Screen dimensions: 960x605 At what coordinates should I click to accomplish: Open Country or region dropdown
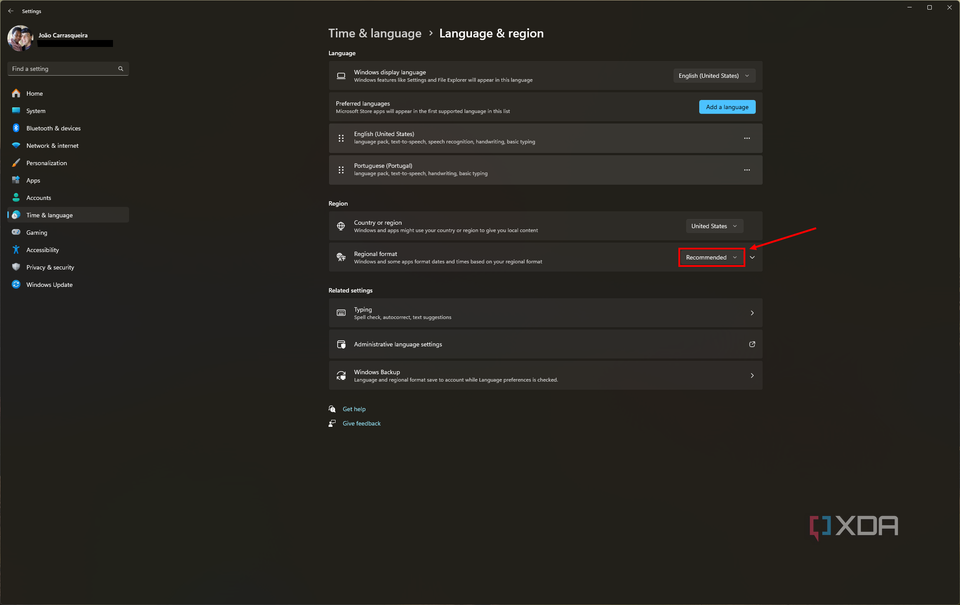pyautogui.click(x=714, y=226)
